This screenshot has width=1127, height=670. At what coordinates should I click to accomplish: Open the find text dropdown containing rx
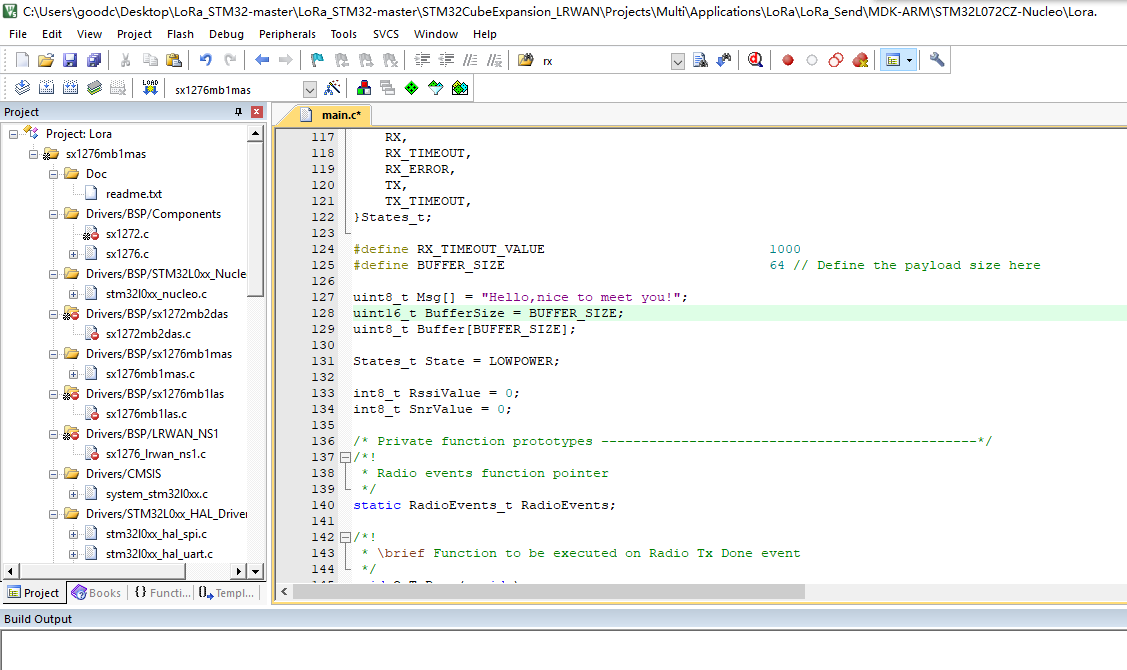click(x=678, y=62)
